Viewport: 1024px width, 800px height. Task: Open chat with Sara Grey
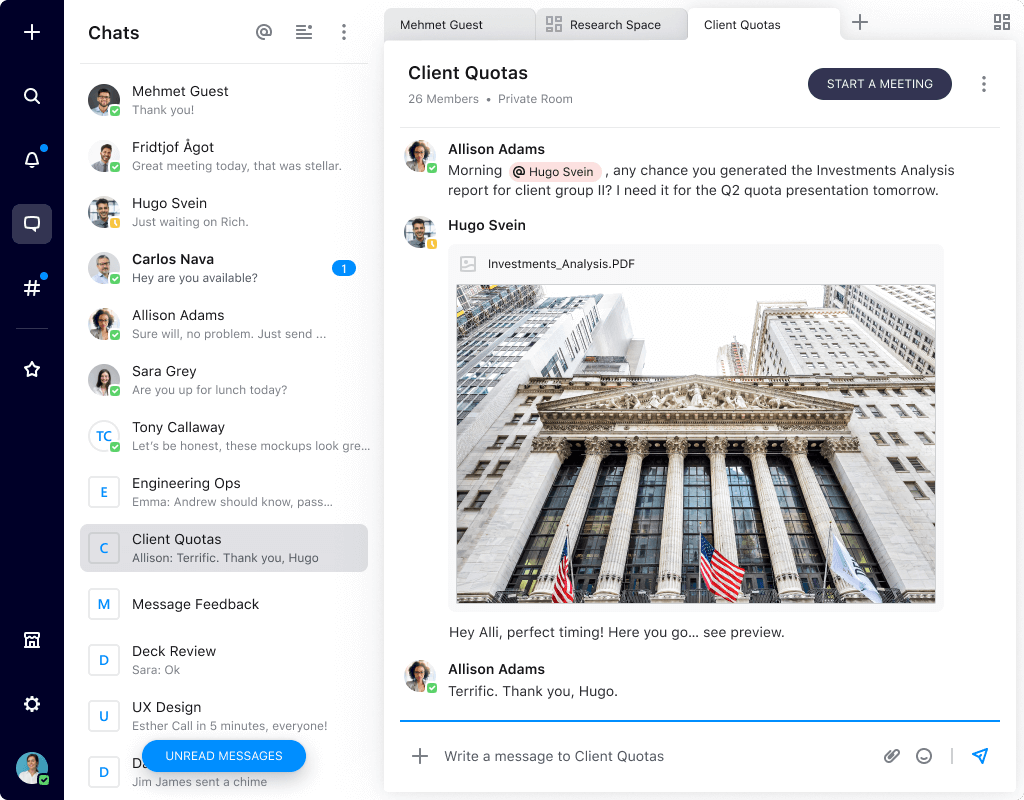pos(224,380)
